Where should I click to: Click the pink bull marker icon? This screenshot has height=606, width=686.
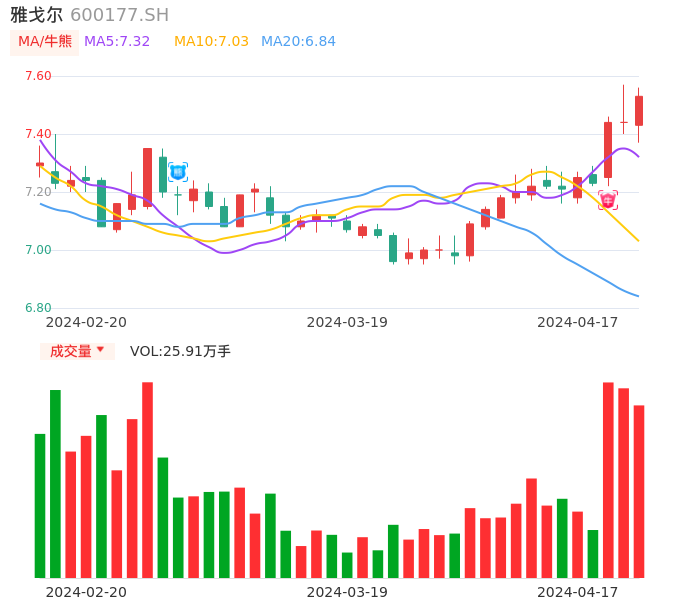pos(608,200)
